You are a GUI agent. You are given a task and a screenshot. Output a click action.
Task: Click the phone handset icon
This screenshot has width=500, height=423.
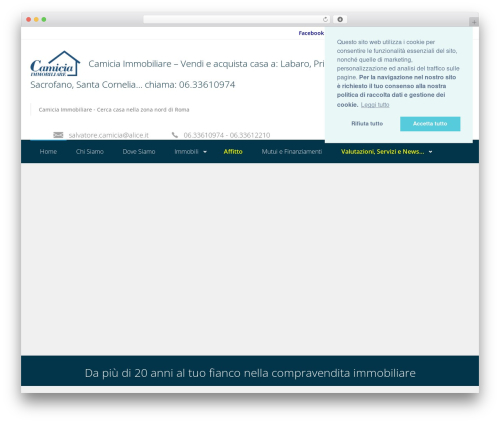coord(175,135)
